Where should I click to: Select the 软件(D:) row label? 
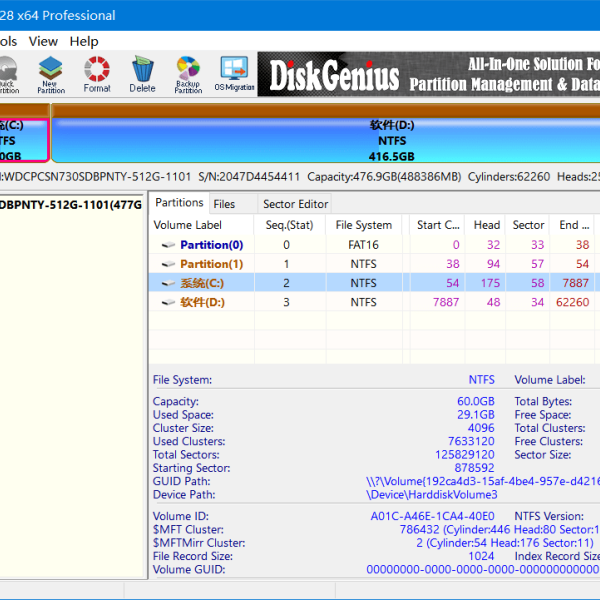pos(202,302)
